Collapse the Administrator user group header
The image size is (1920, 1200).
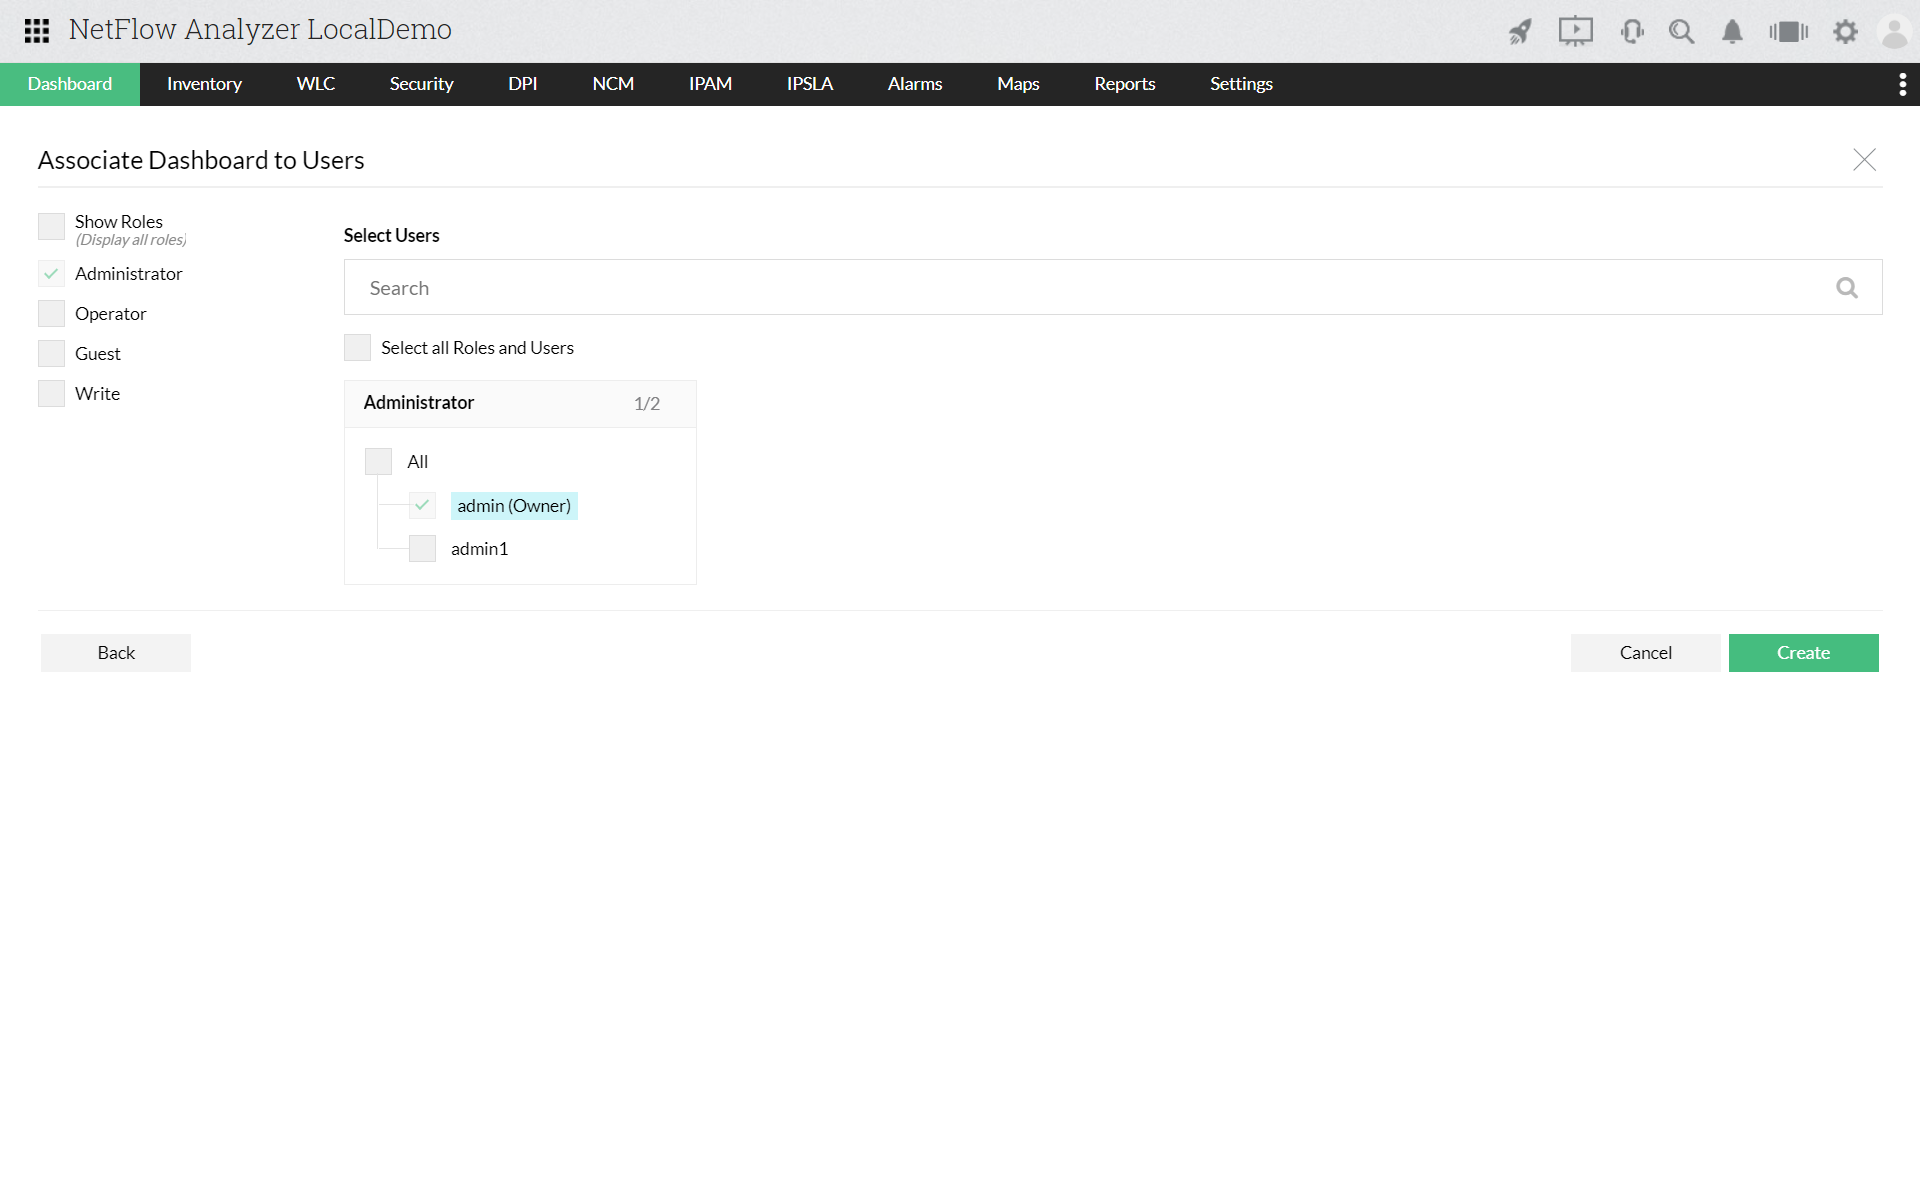520,403
